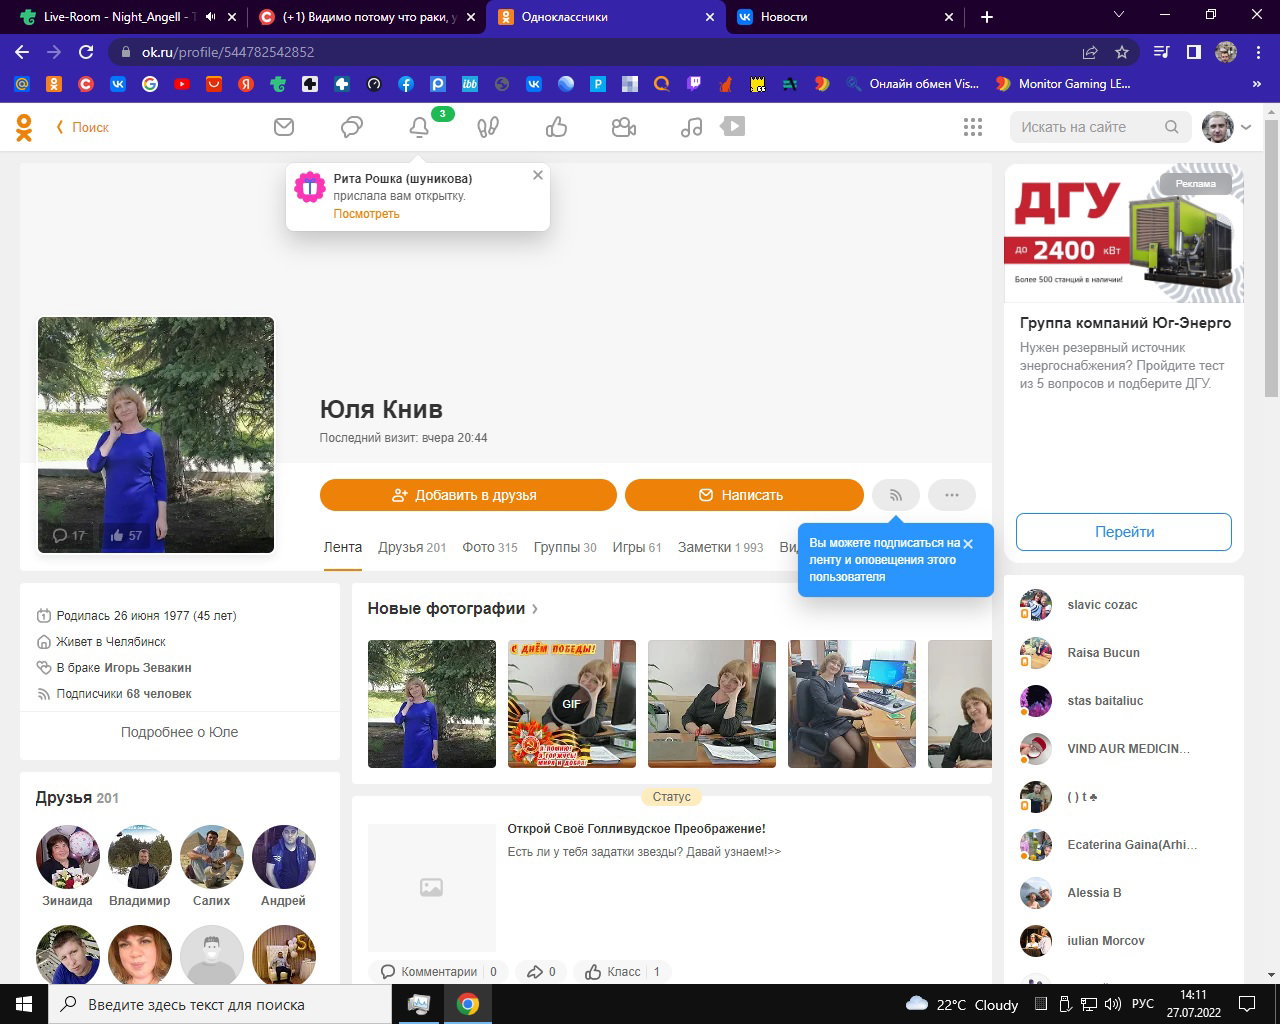Screen dimensions: 1280x1024
Task: Mute the Live-Room tab audio
Action: [x=210, y=17]
